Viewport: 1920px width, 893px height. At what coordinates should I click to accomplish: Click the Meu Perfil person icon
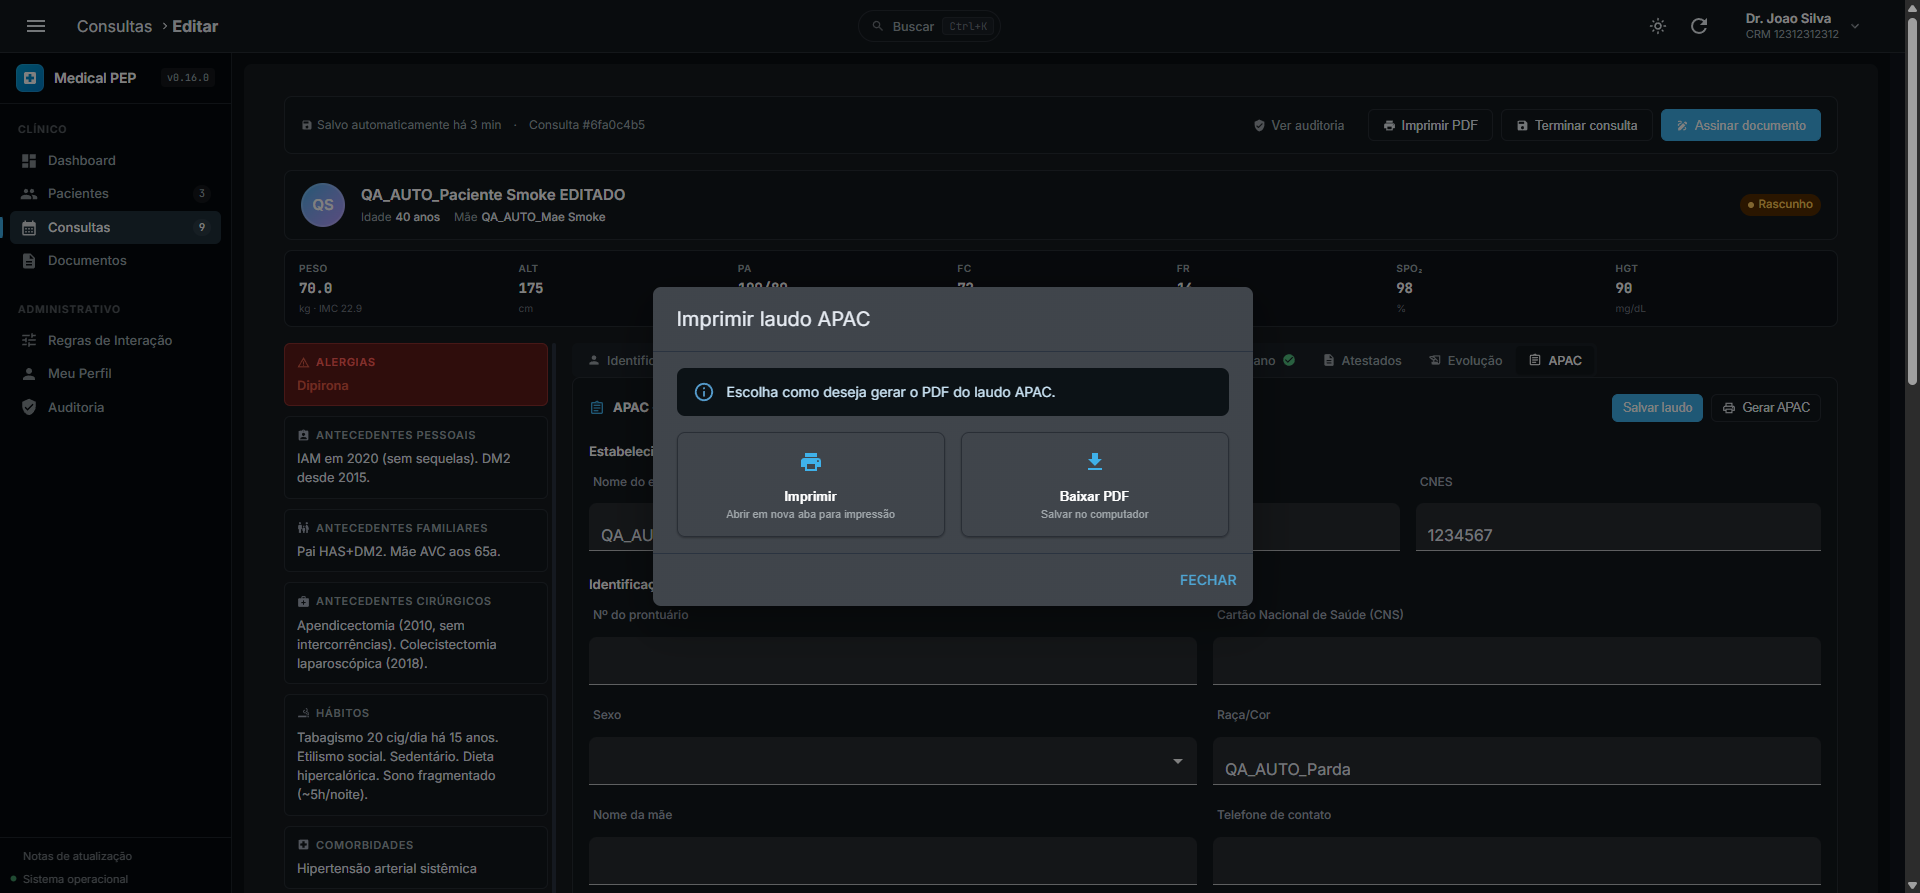[x=29, y=374]
